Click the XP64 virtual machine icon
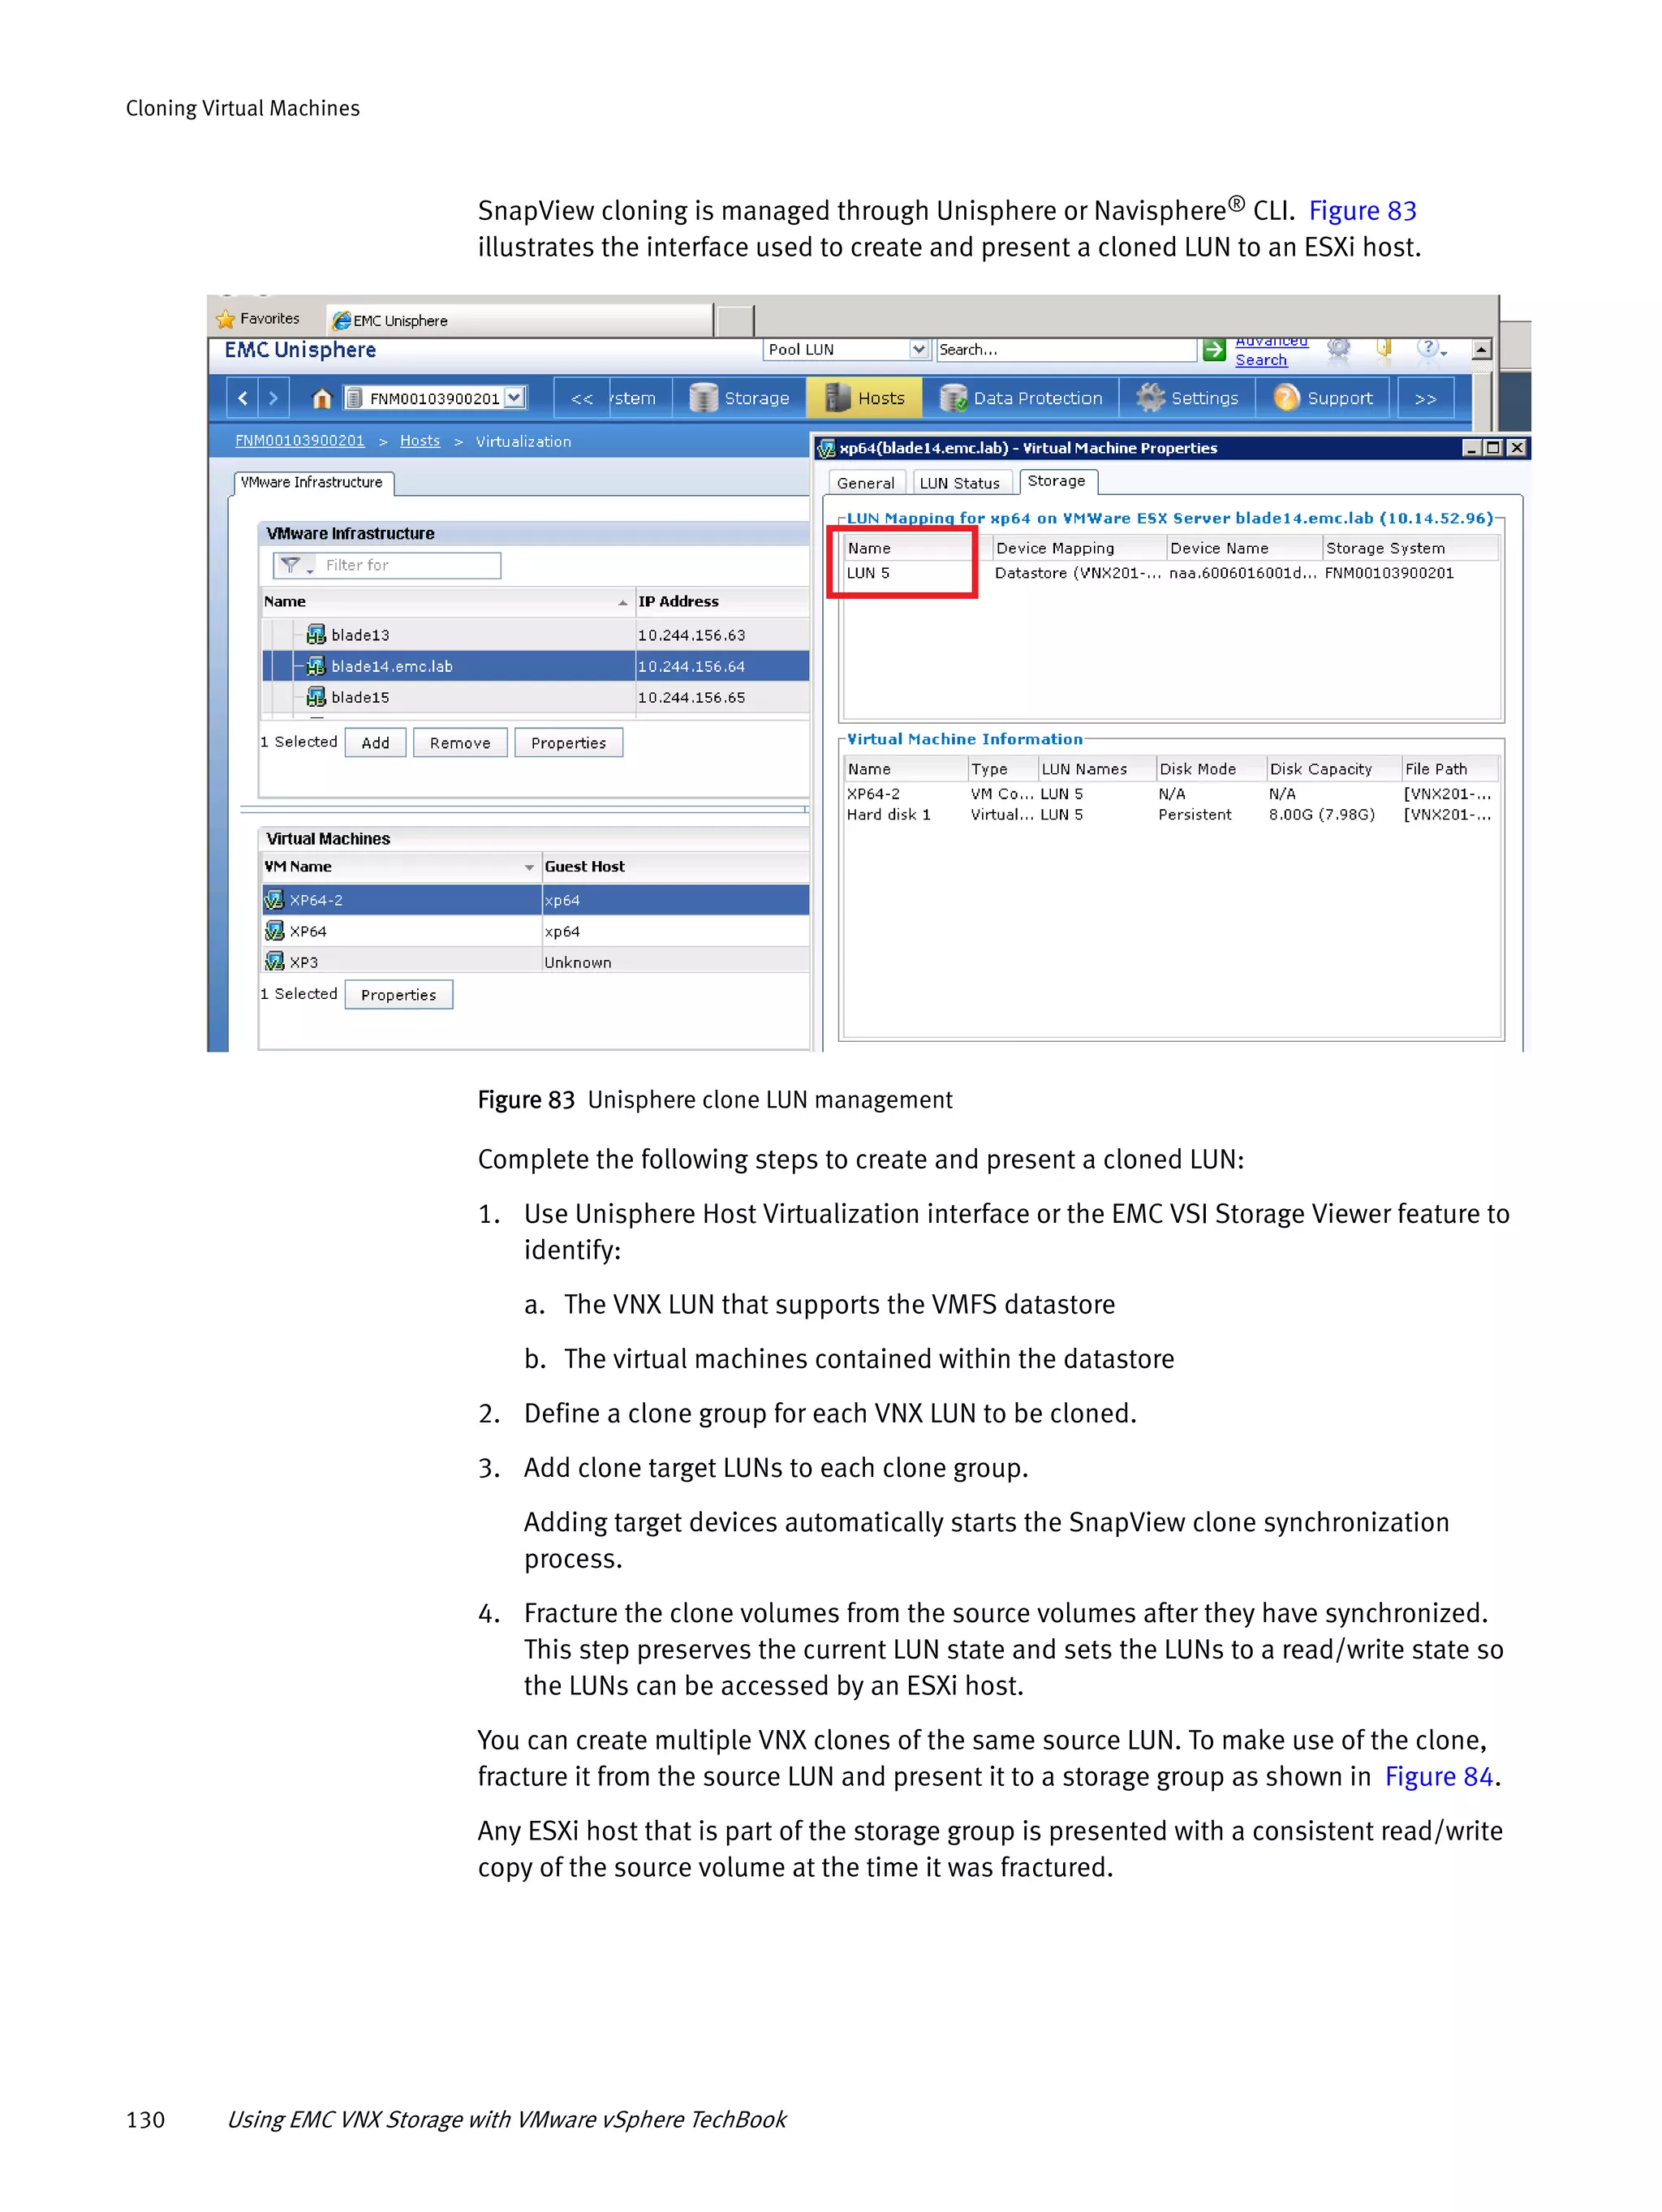This screenshot has height=2212, width=1662. [274, 931]
